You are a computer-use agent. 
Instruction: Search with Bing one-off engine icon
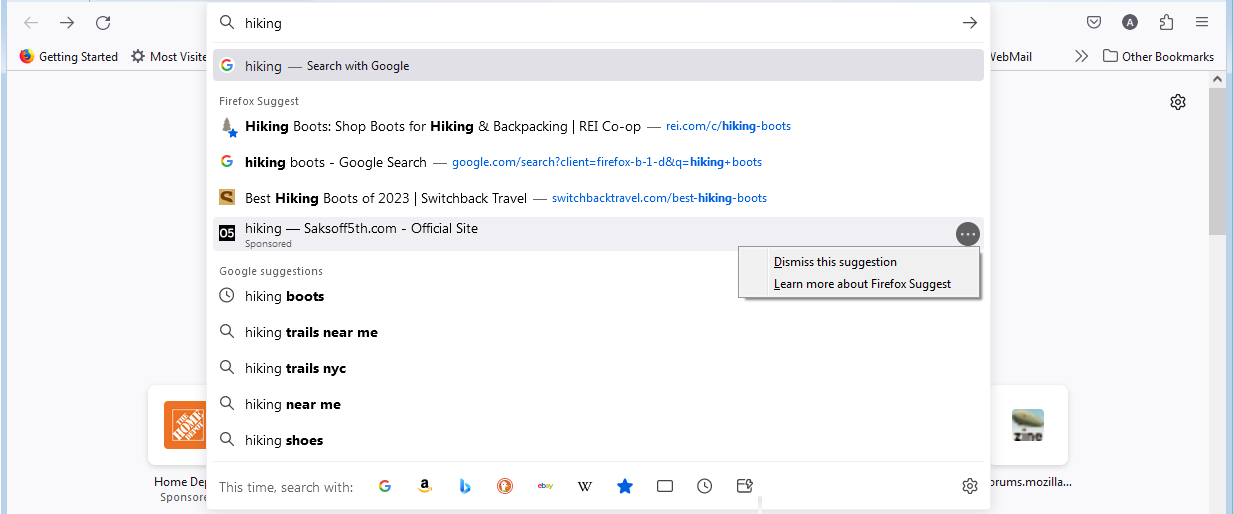[x=465, y=486]
